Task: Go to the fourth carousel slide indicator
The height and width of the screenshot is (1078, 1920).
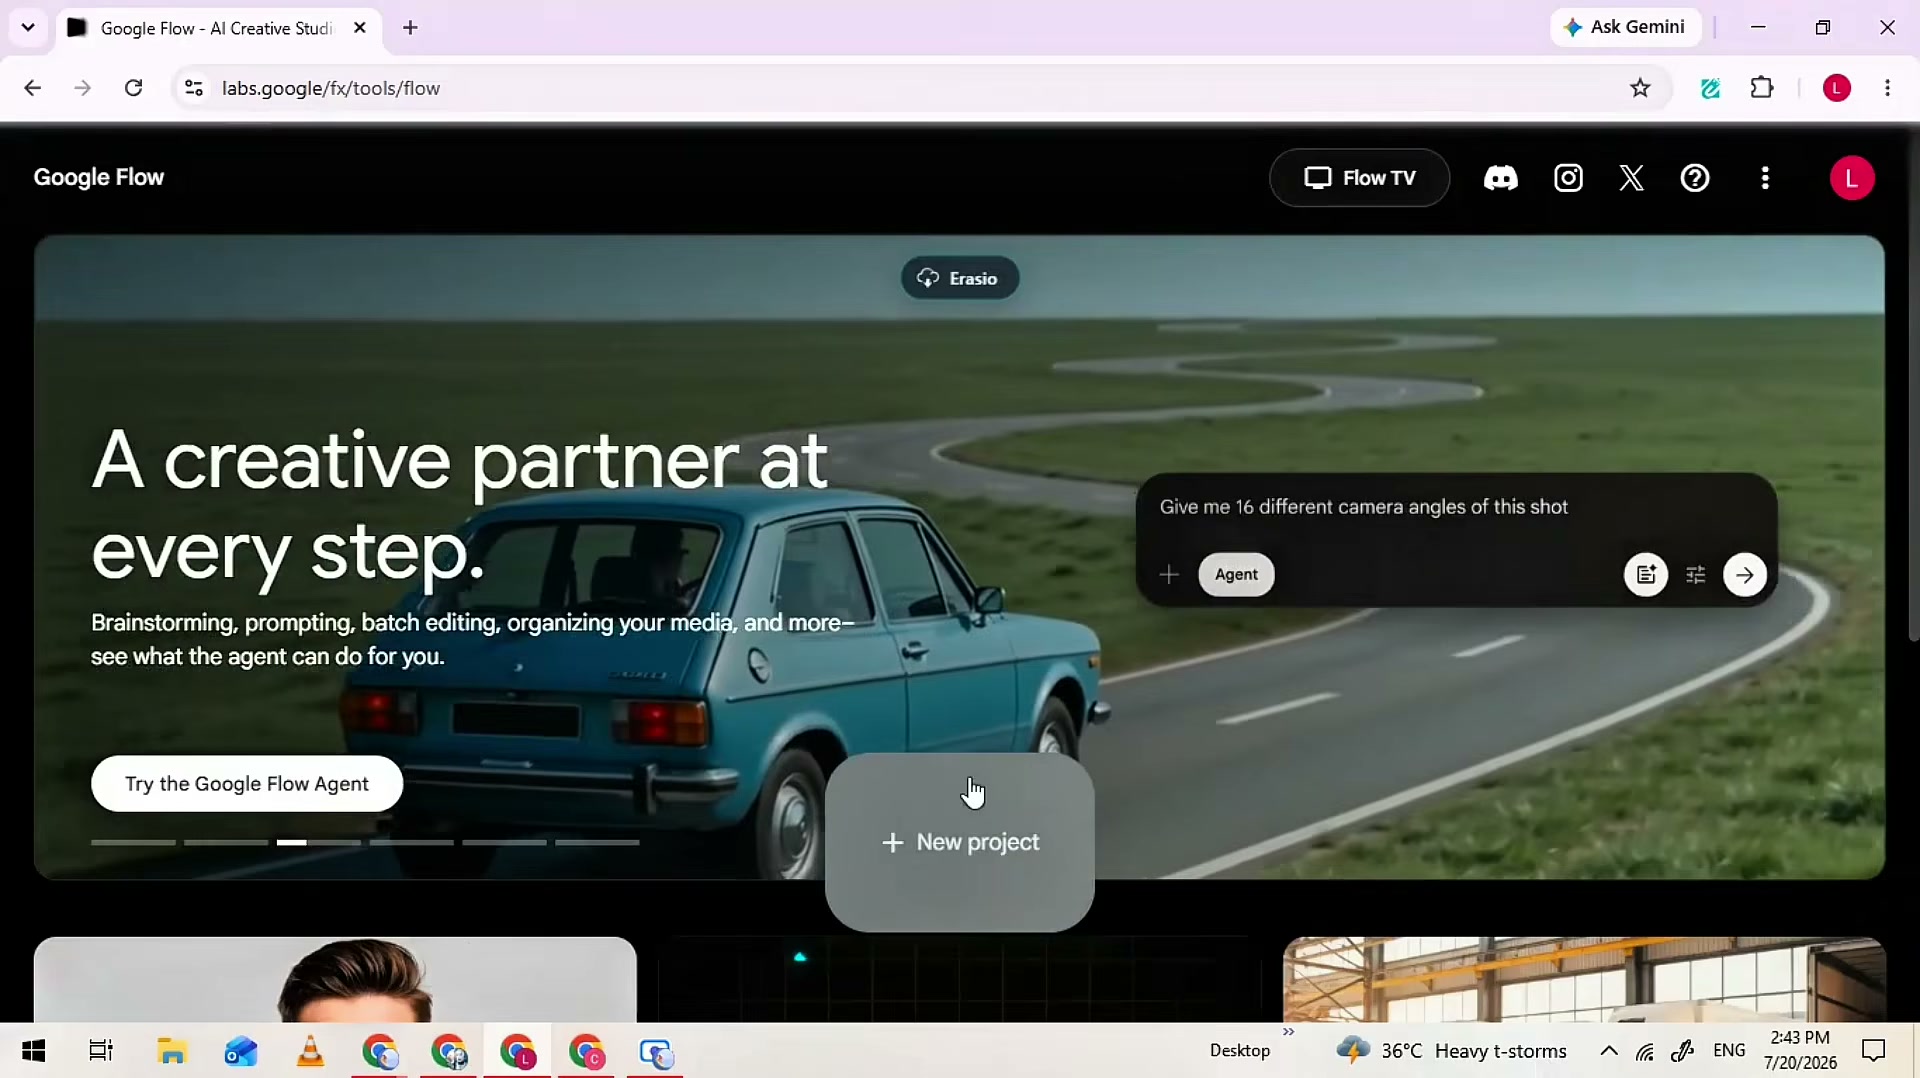Action: pos(411,843)
